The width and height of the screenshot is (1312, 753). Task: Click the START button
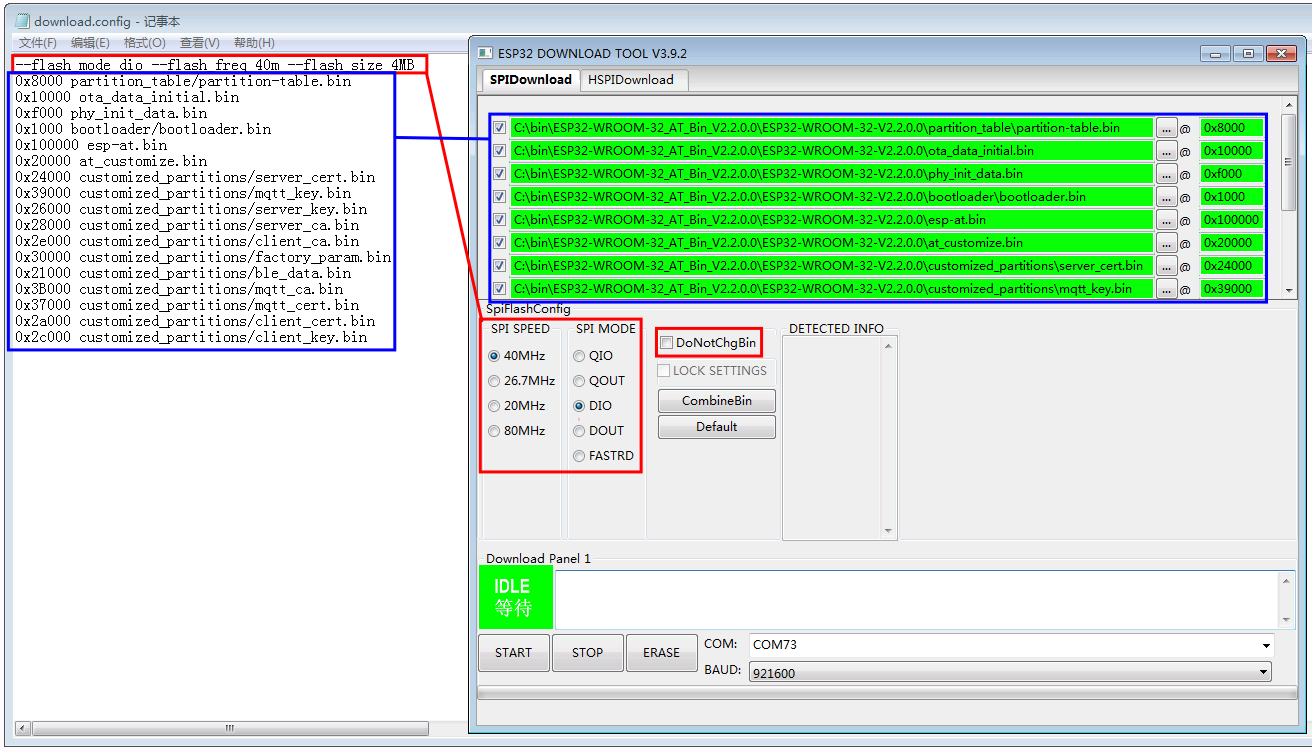tap(513, 653)
